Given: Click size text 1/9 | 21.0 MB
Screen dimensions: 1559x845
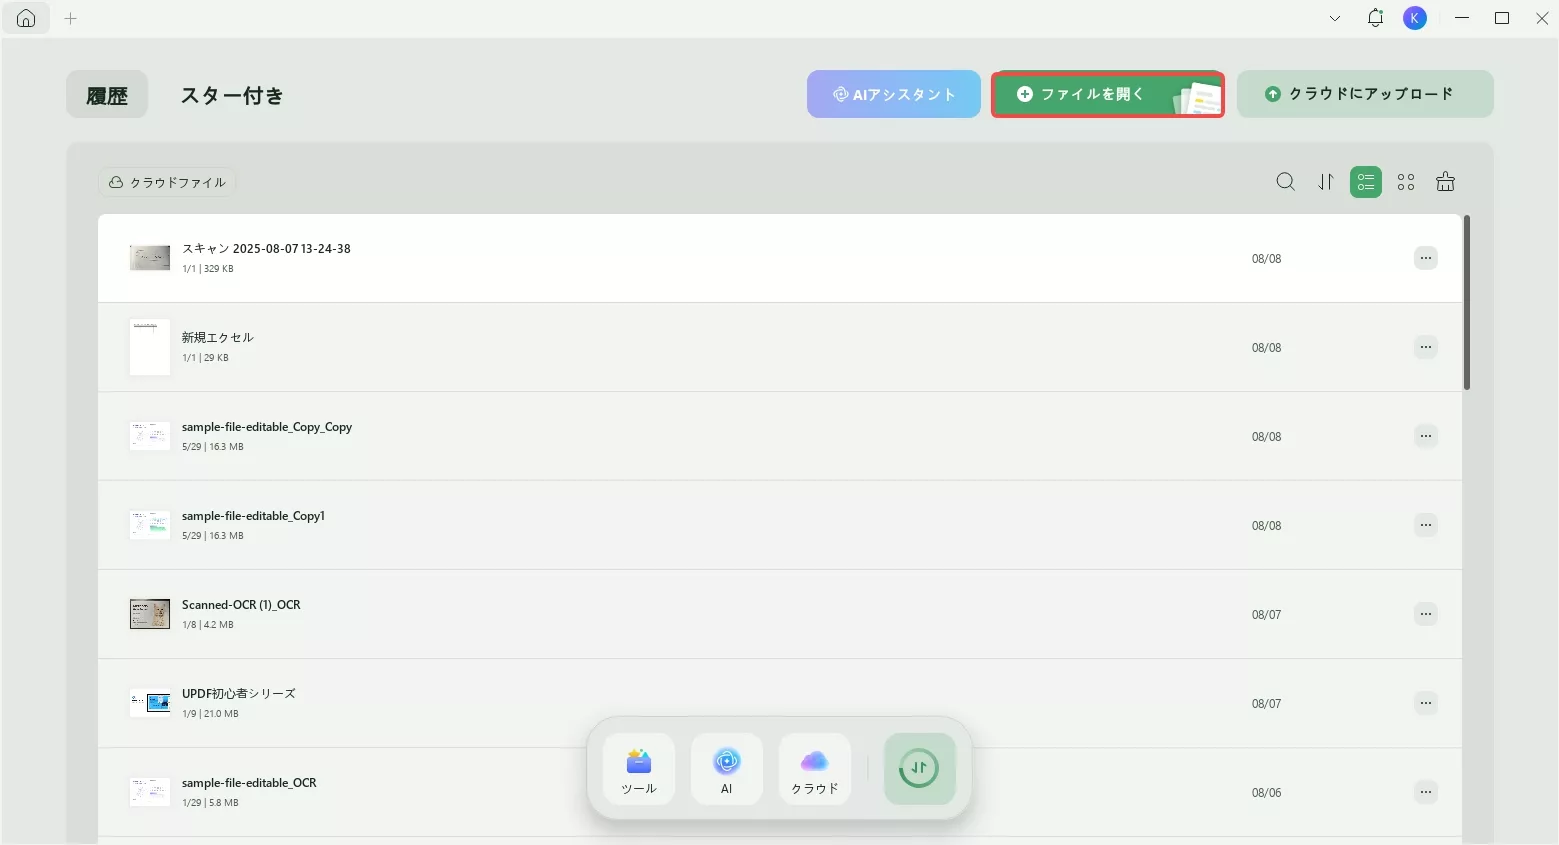Looking at the screenshot, I should pos(210,714).
